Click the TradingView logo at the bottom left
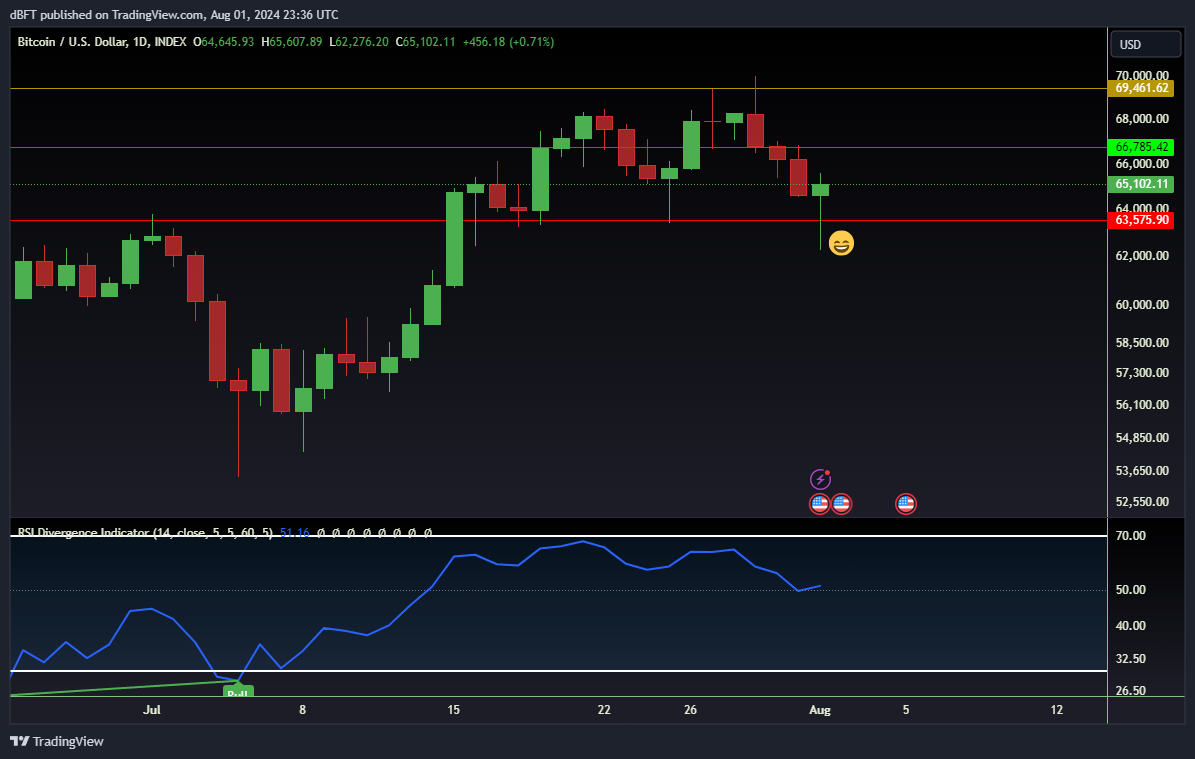Screen dimensions: 1195x759 pos(57,741)
